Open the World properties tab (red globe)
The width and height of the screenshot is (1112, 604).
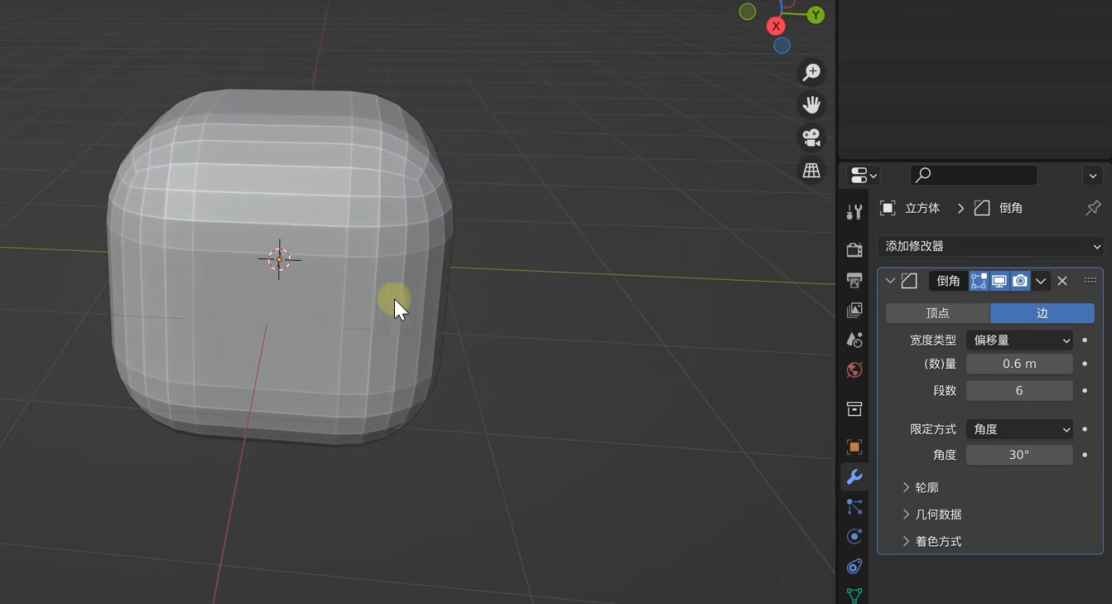[855, 370]
